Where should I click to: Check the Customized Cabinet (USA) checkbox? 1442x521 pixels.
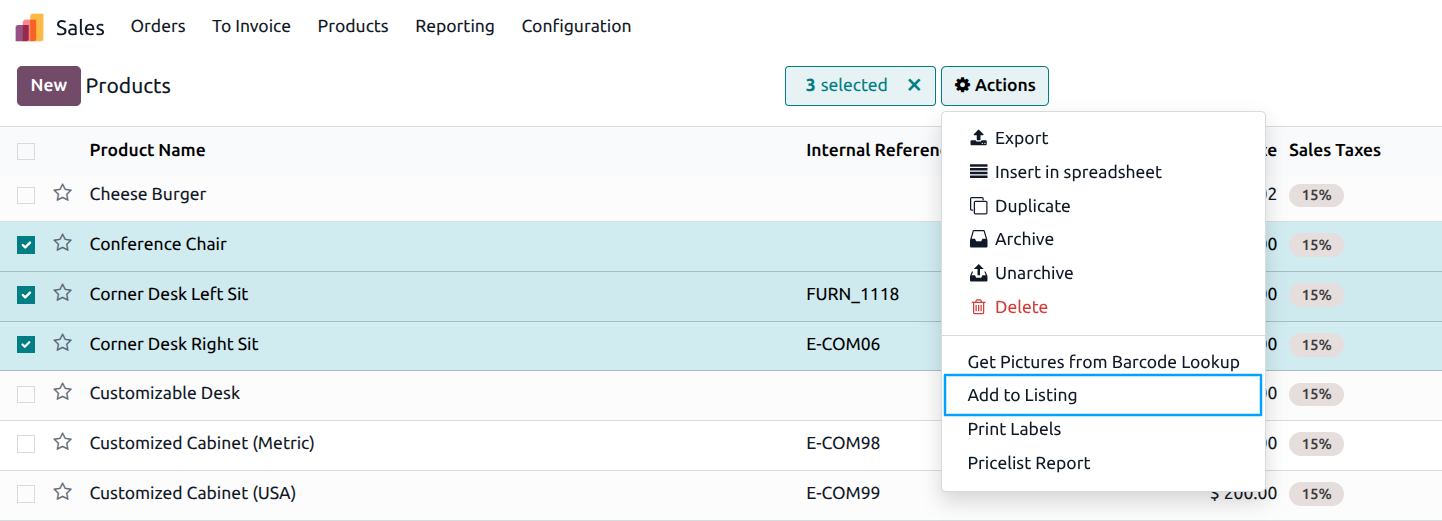click(x=26, y=494)
